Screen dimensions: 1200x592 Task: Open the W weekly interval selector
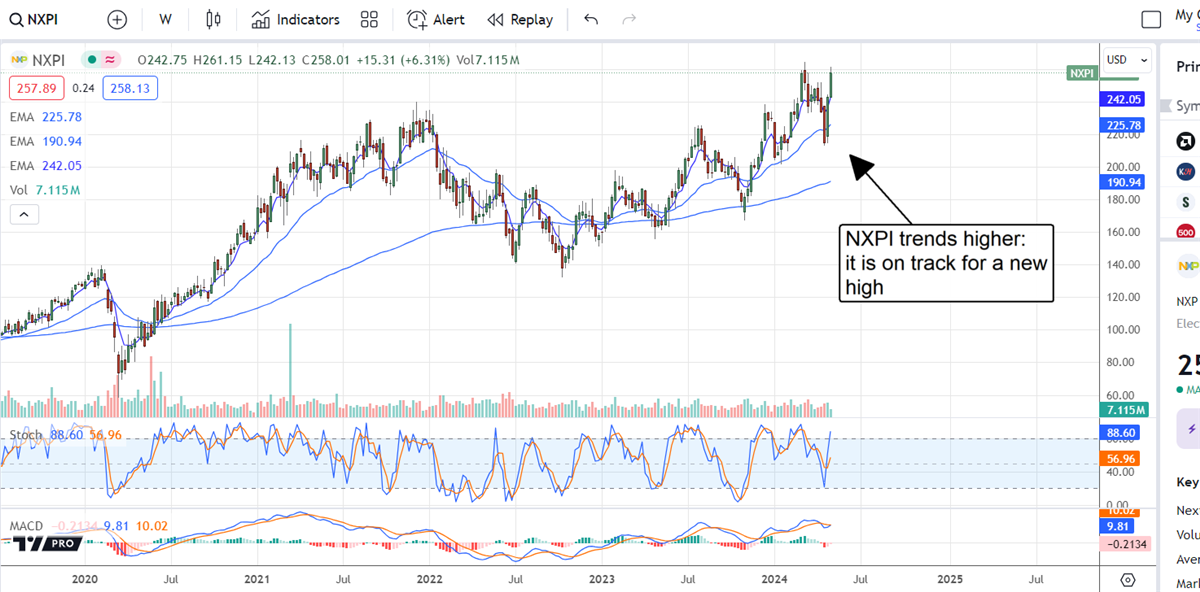pyautogui.click(x=165, y=19)
